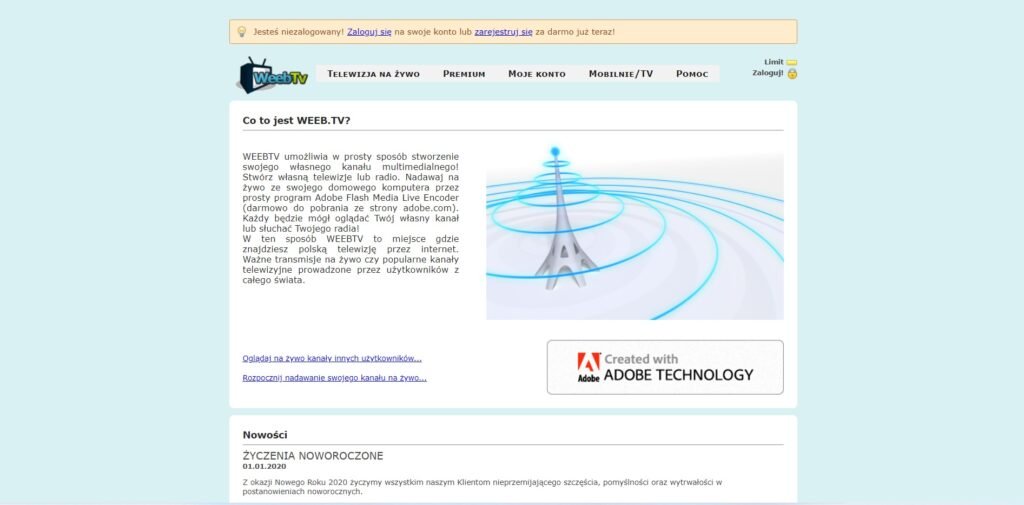Click the broadcasting tower image
The height and width of the screenshot is (505, 1024).
tap(635, 232)
